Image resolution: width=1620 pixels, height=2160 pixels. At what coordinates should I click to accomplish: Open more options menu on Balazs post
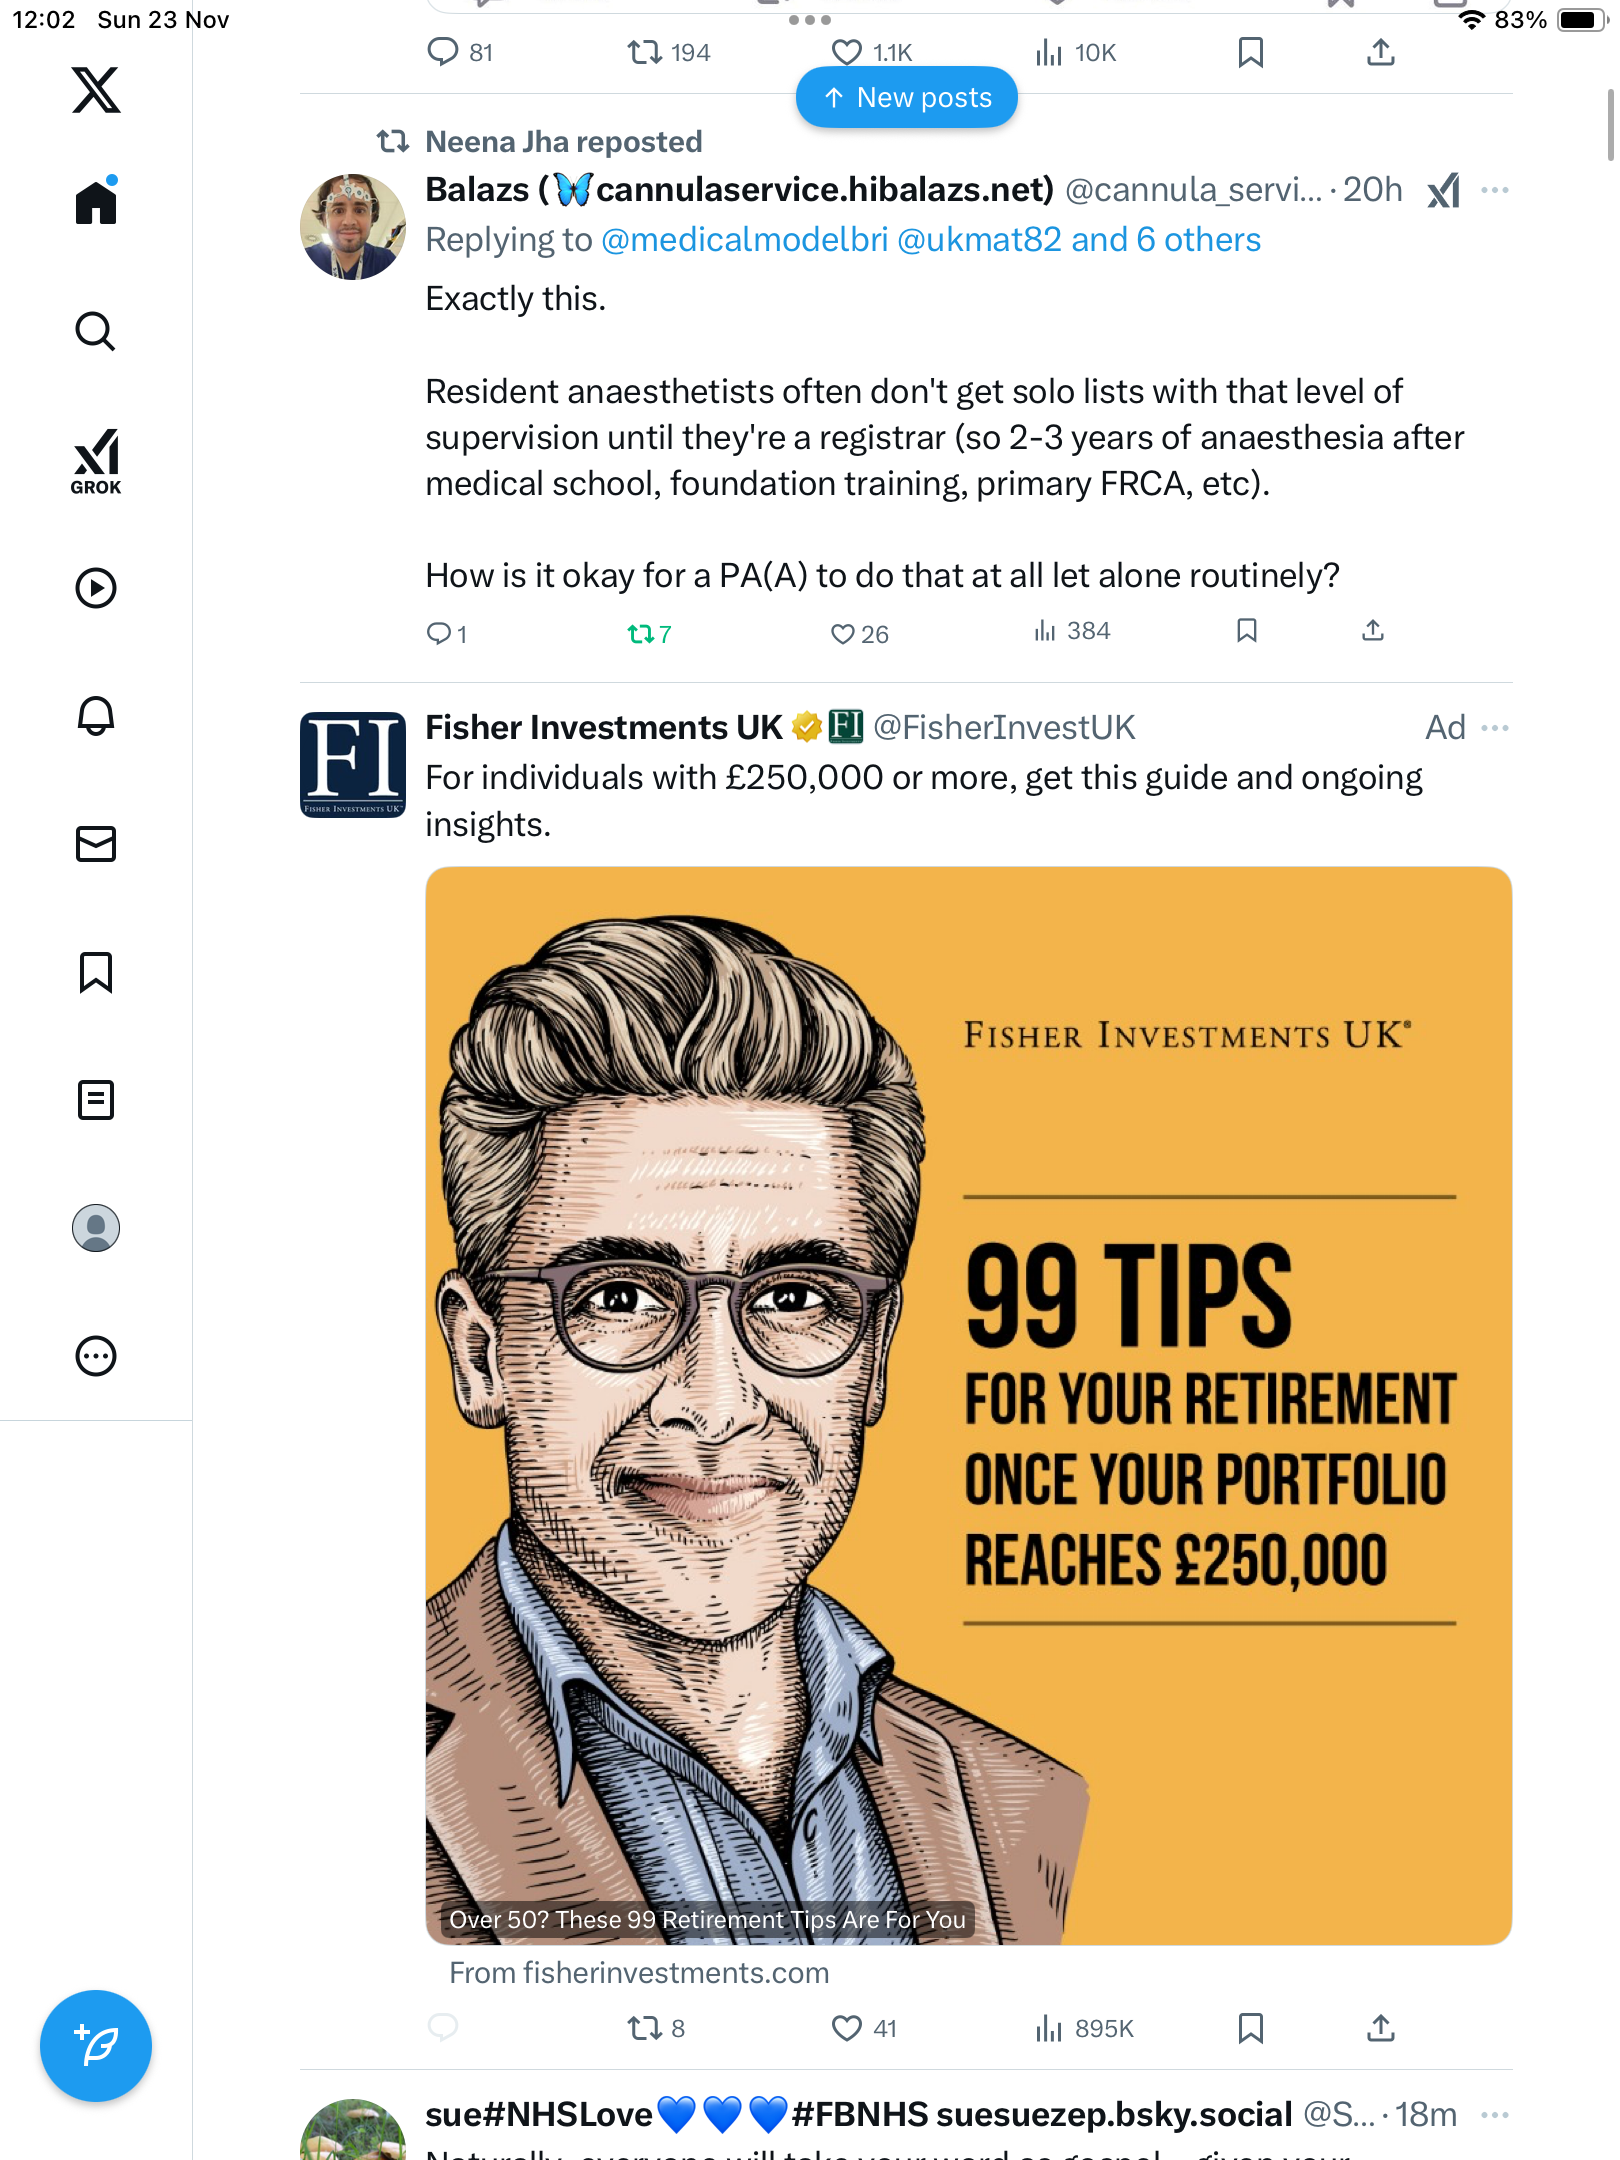(x=1494, y=190)
